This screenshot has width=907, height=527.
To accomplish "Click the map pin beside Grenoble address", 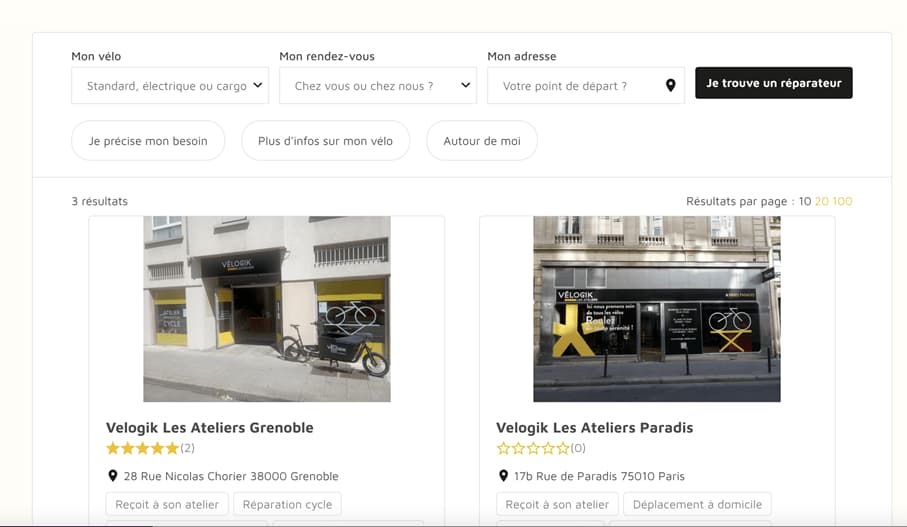I will [113, 476].
